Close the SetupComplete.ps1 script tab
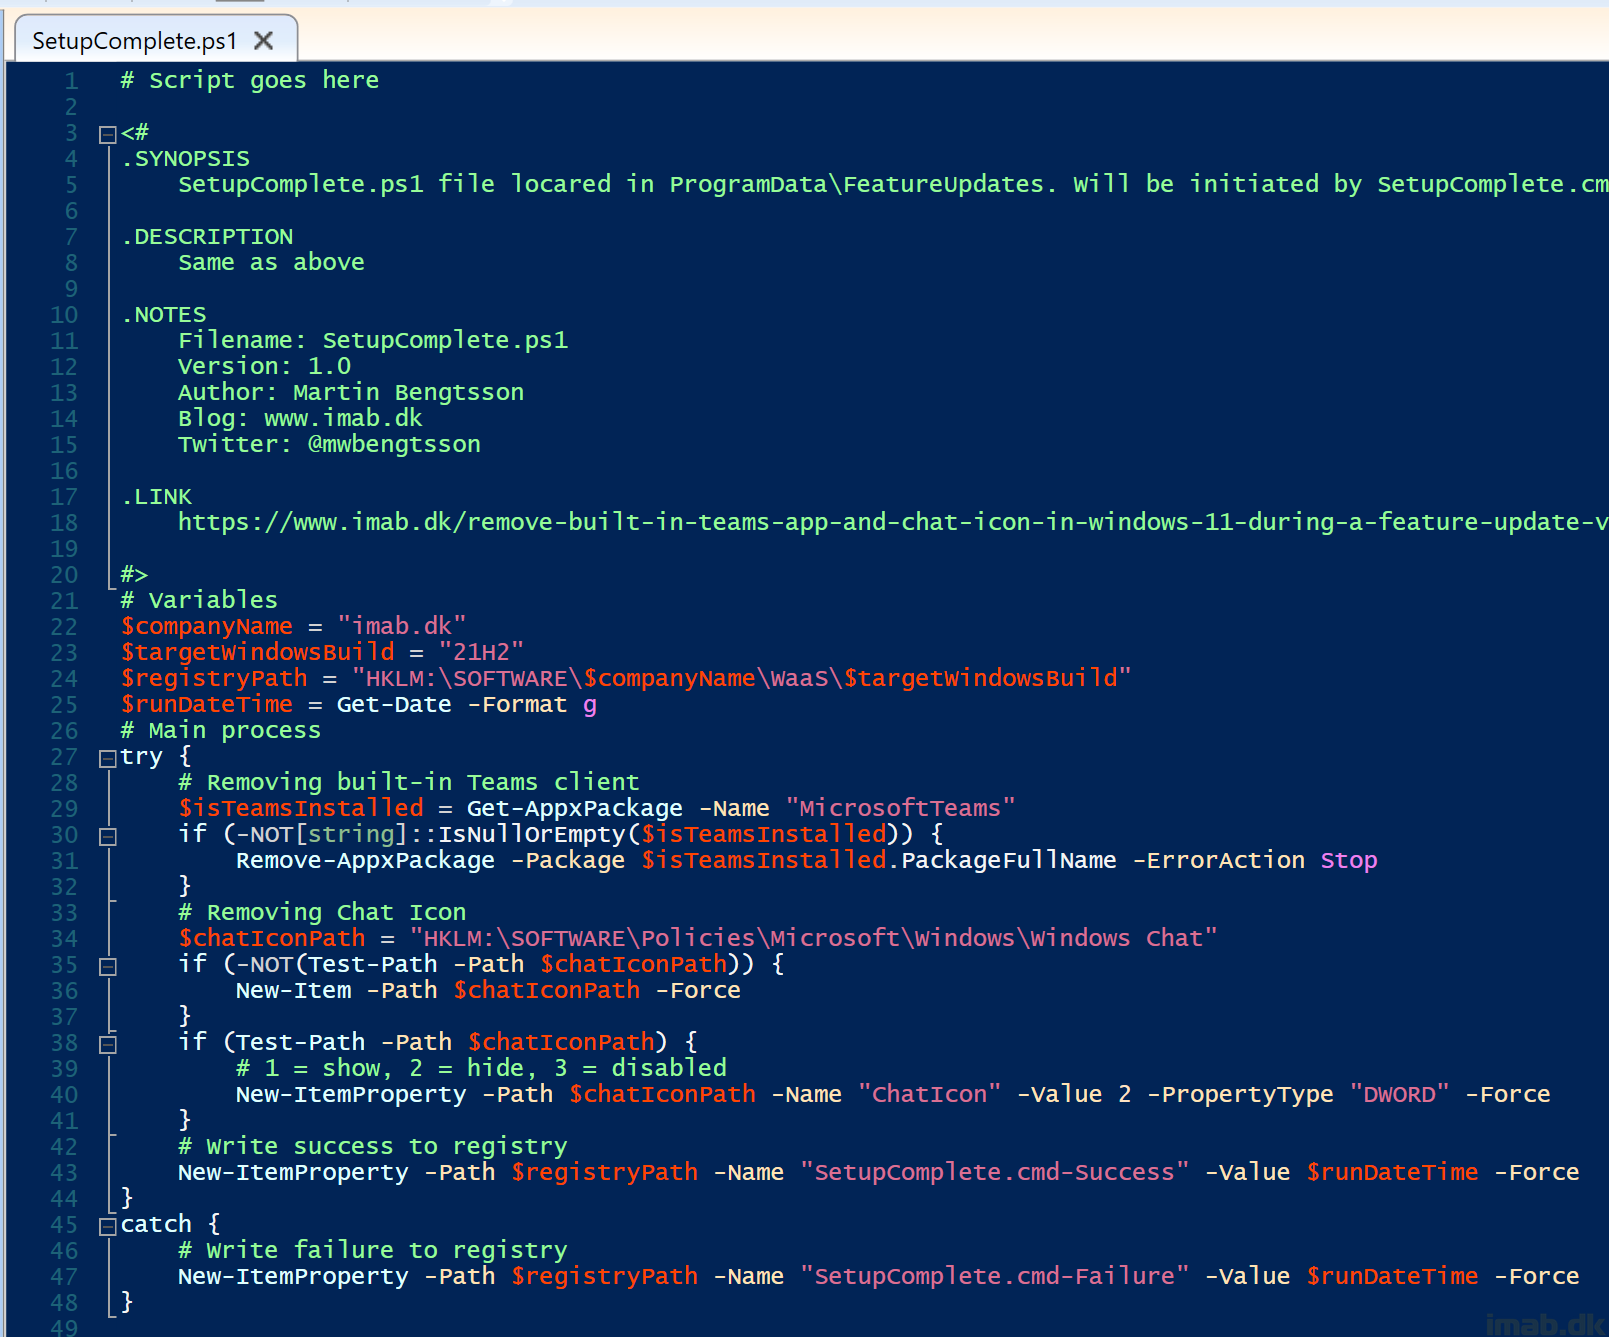 coord(264,41)
